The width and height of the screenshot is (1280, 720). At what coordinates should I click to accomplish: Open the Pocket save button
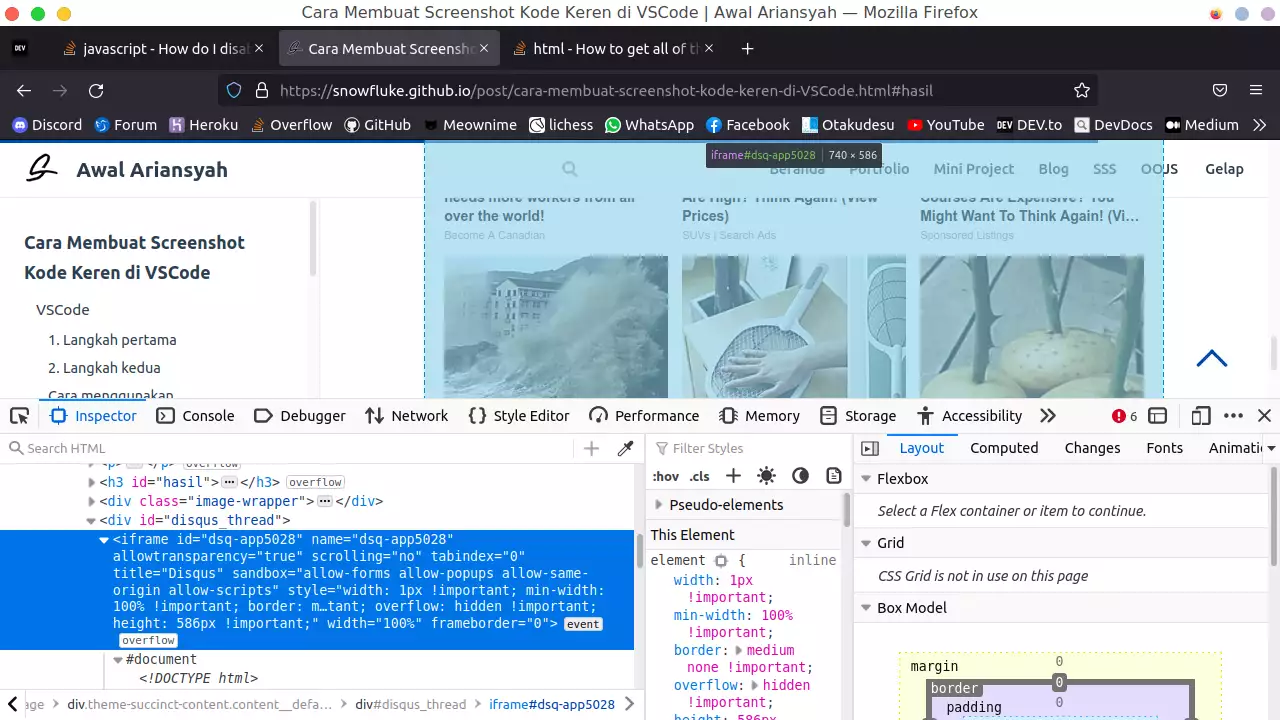click(x=1220, y=90)
